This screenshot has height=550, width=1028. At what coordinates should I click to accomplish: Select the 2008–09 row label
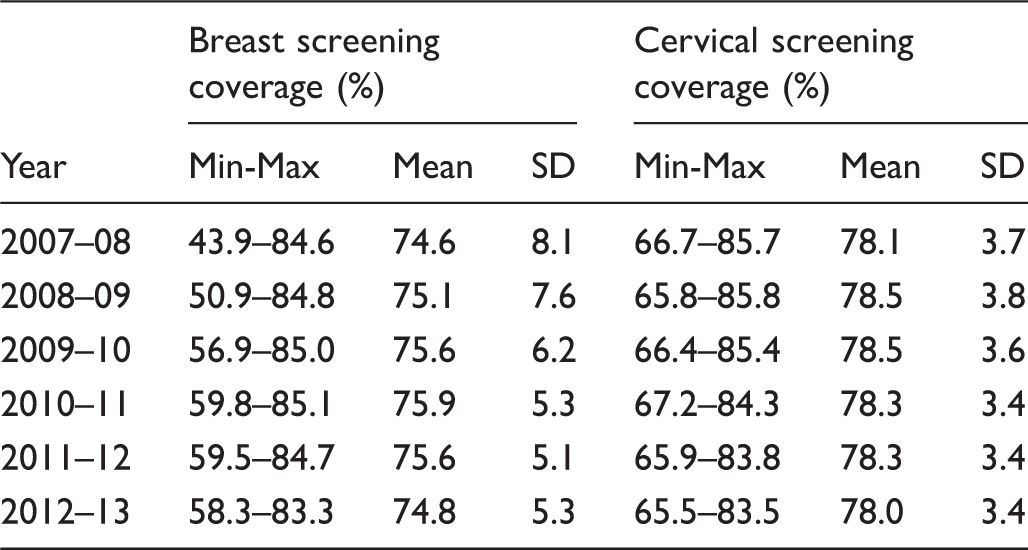pyautogui.click(x=66, y=297)
